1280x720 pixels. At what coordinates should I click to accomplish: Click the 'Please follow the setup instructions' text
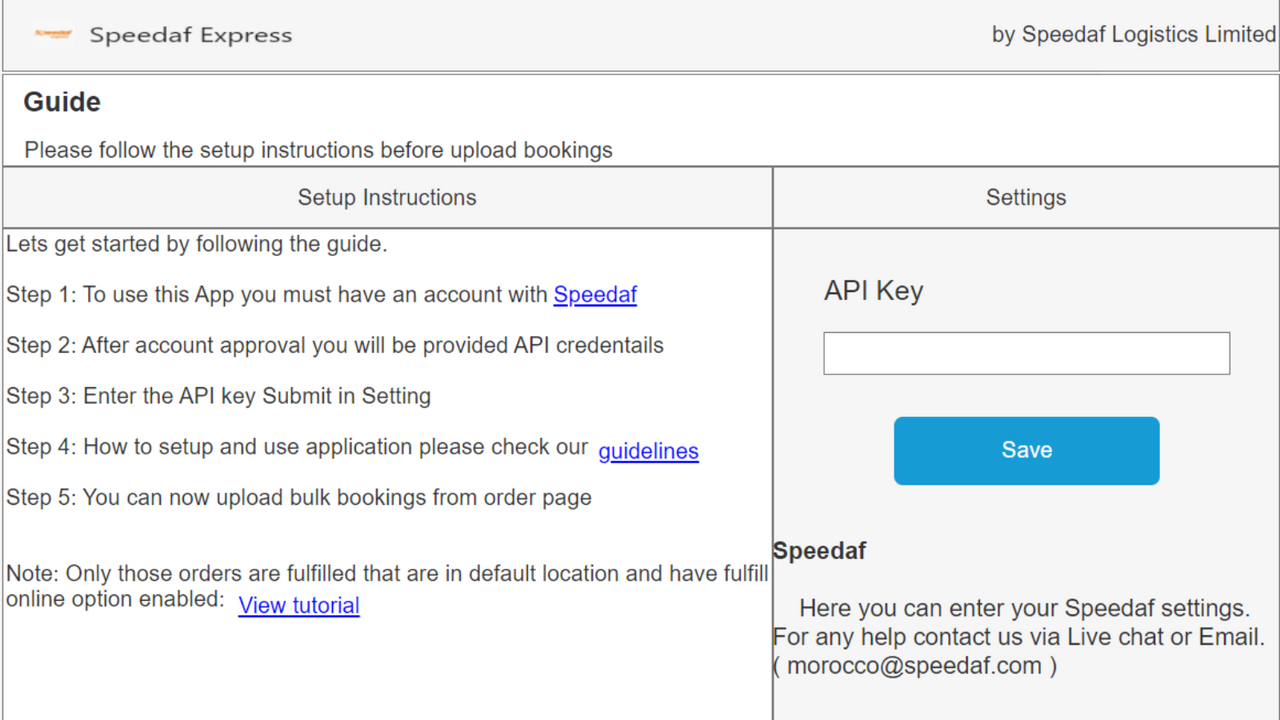click(318, 150)
